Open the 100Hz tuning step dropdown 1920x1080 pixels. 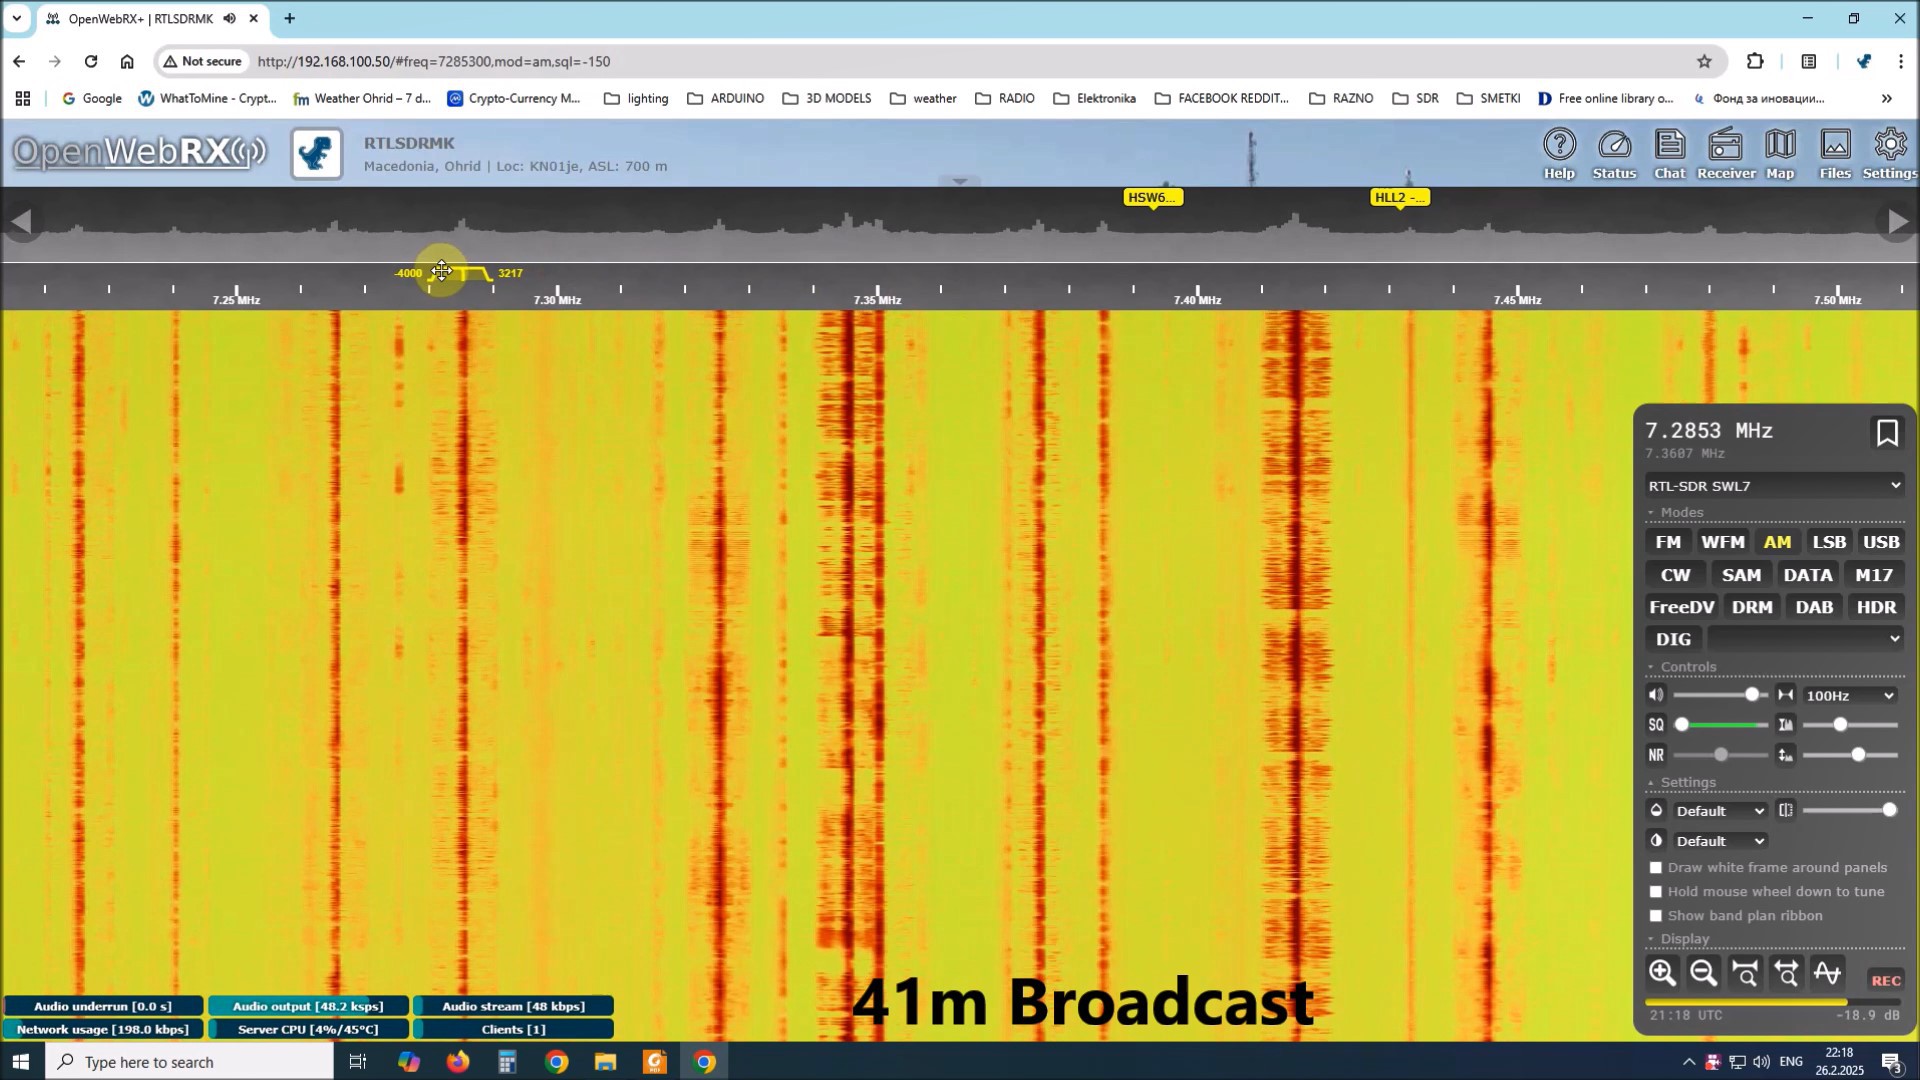(x=1849, y=696)
